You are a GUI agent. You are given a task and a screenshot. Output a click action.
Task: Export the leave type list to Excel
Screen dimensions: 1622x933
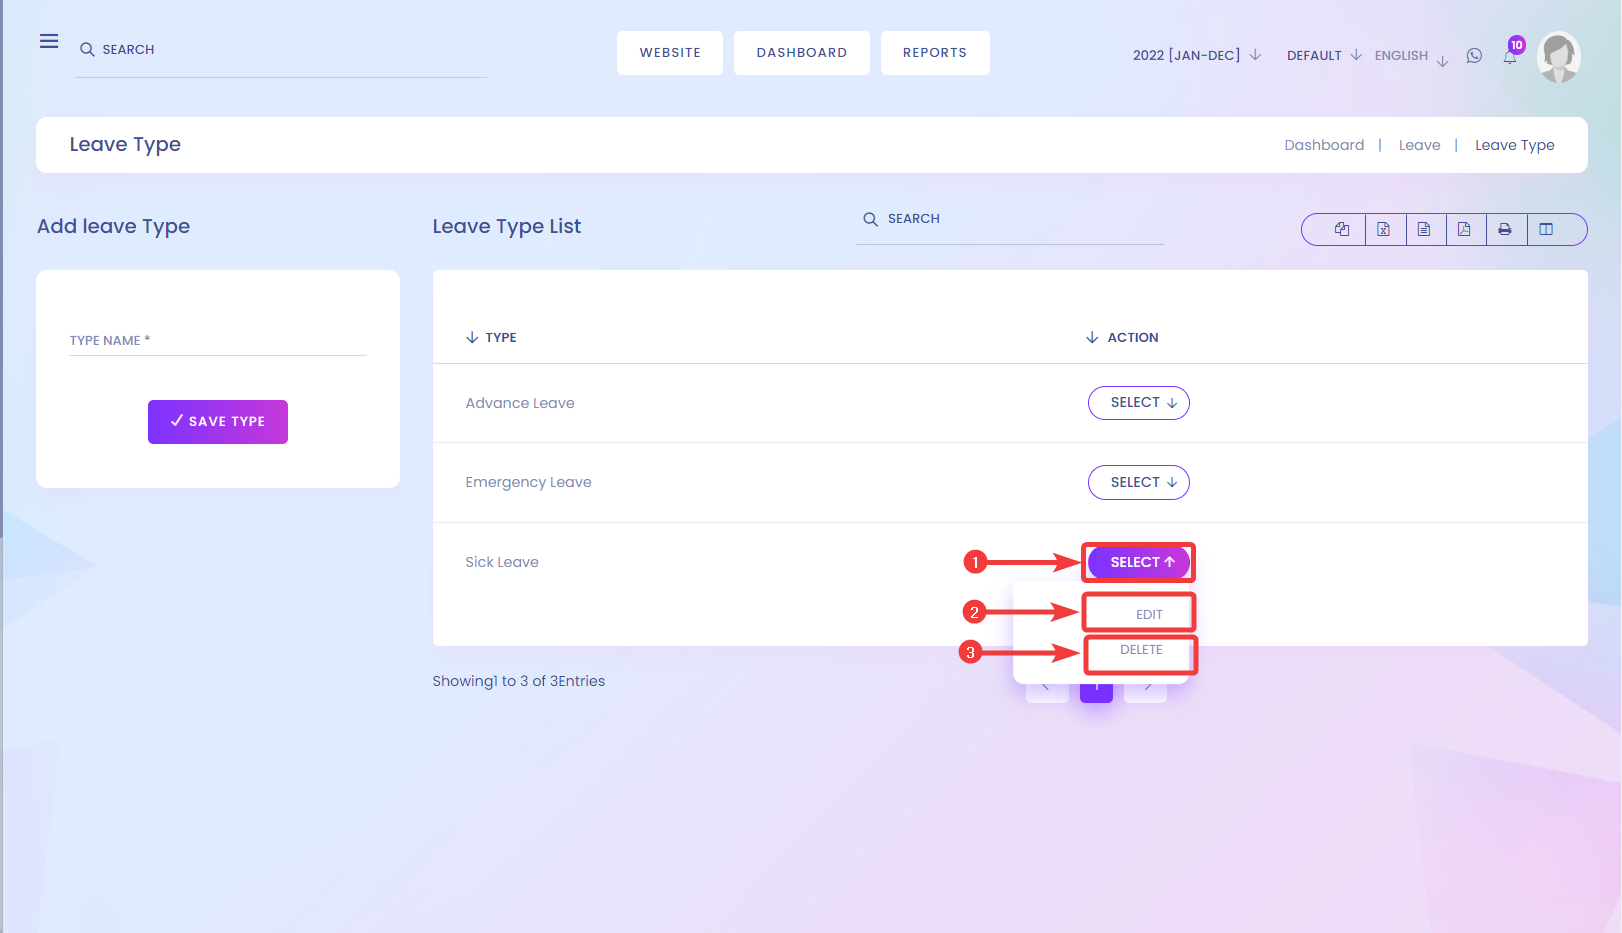[1385, 229]
